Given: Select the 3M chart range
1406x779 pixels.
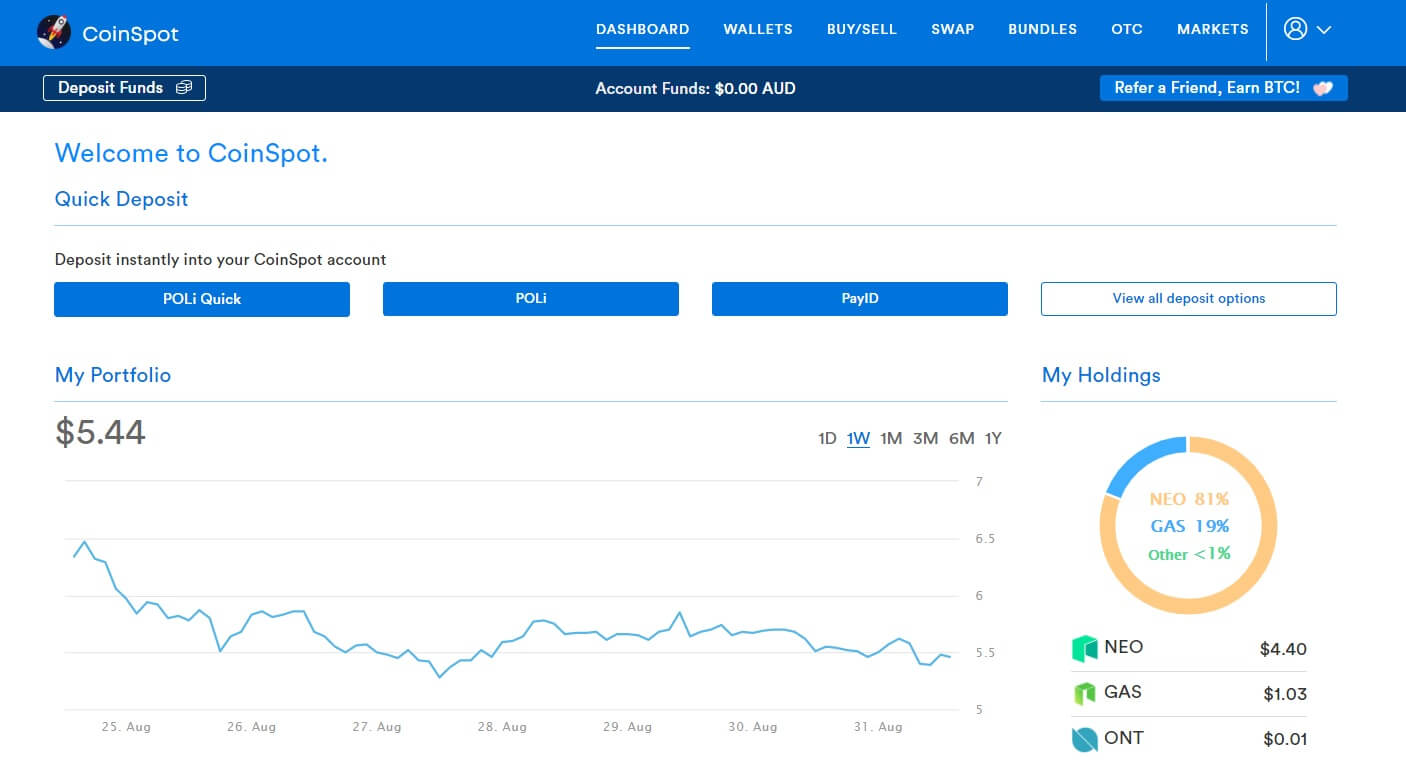Looking at the screenshot, I should 925,438.
